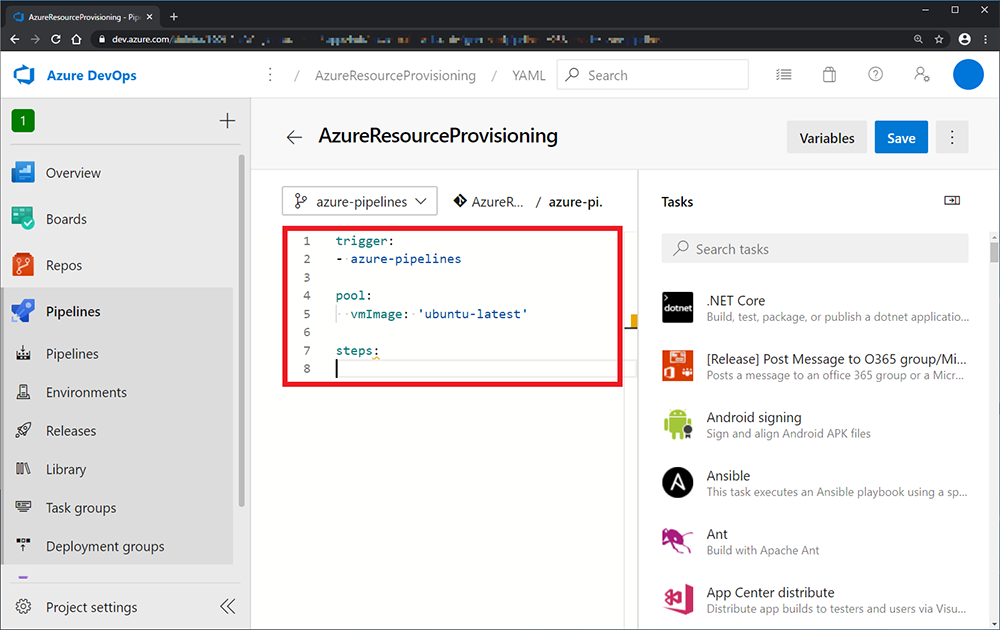Open the Help question mark icon
1000x630 pixels.
pos(876,75)
